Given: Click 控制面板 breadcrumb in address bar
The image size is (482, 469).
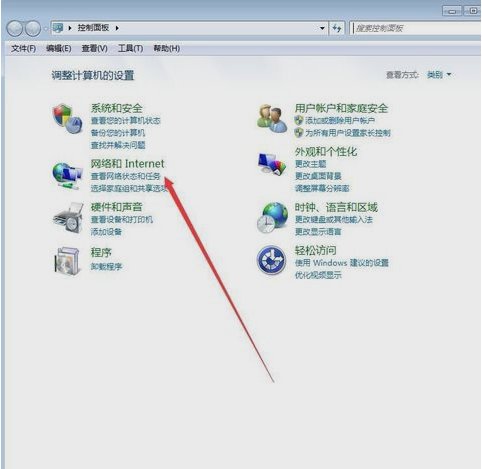Looking at the screenshot, I should (x=93, y=28).
